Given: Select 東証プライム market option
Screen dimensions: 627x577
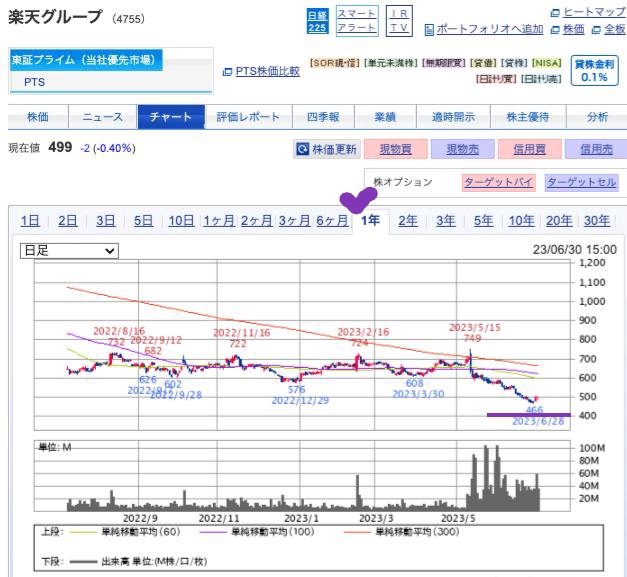Looking at the screenshot, I should tap(86, 60).
